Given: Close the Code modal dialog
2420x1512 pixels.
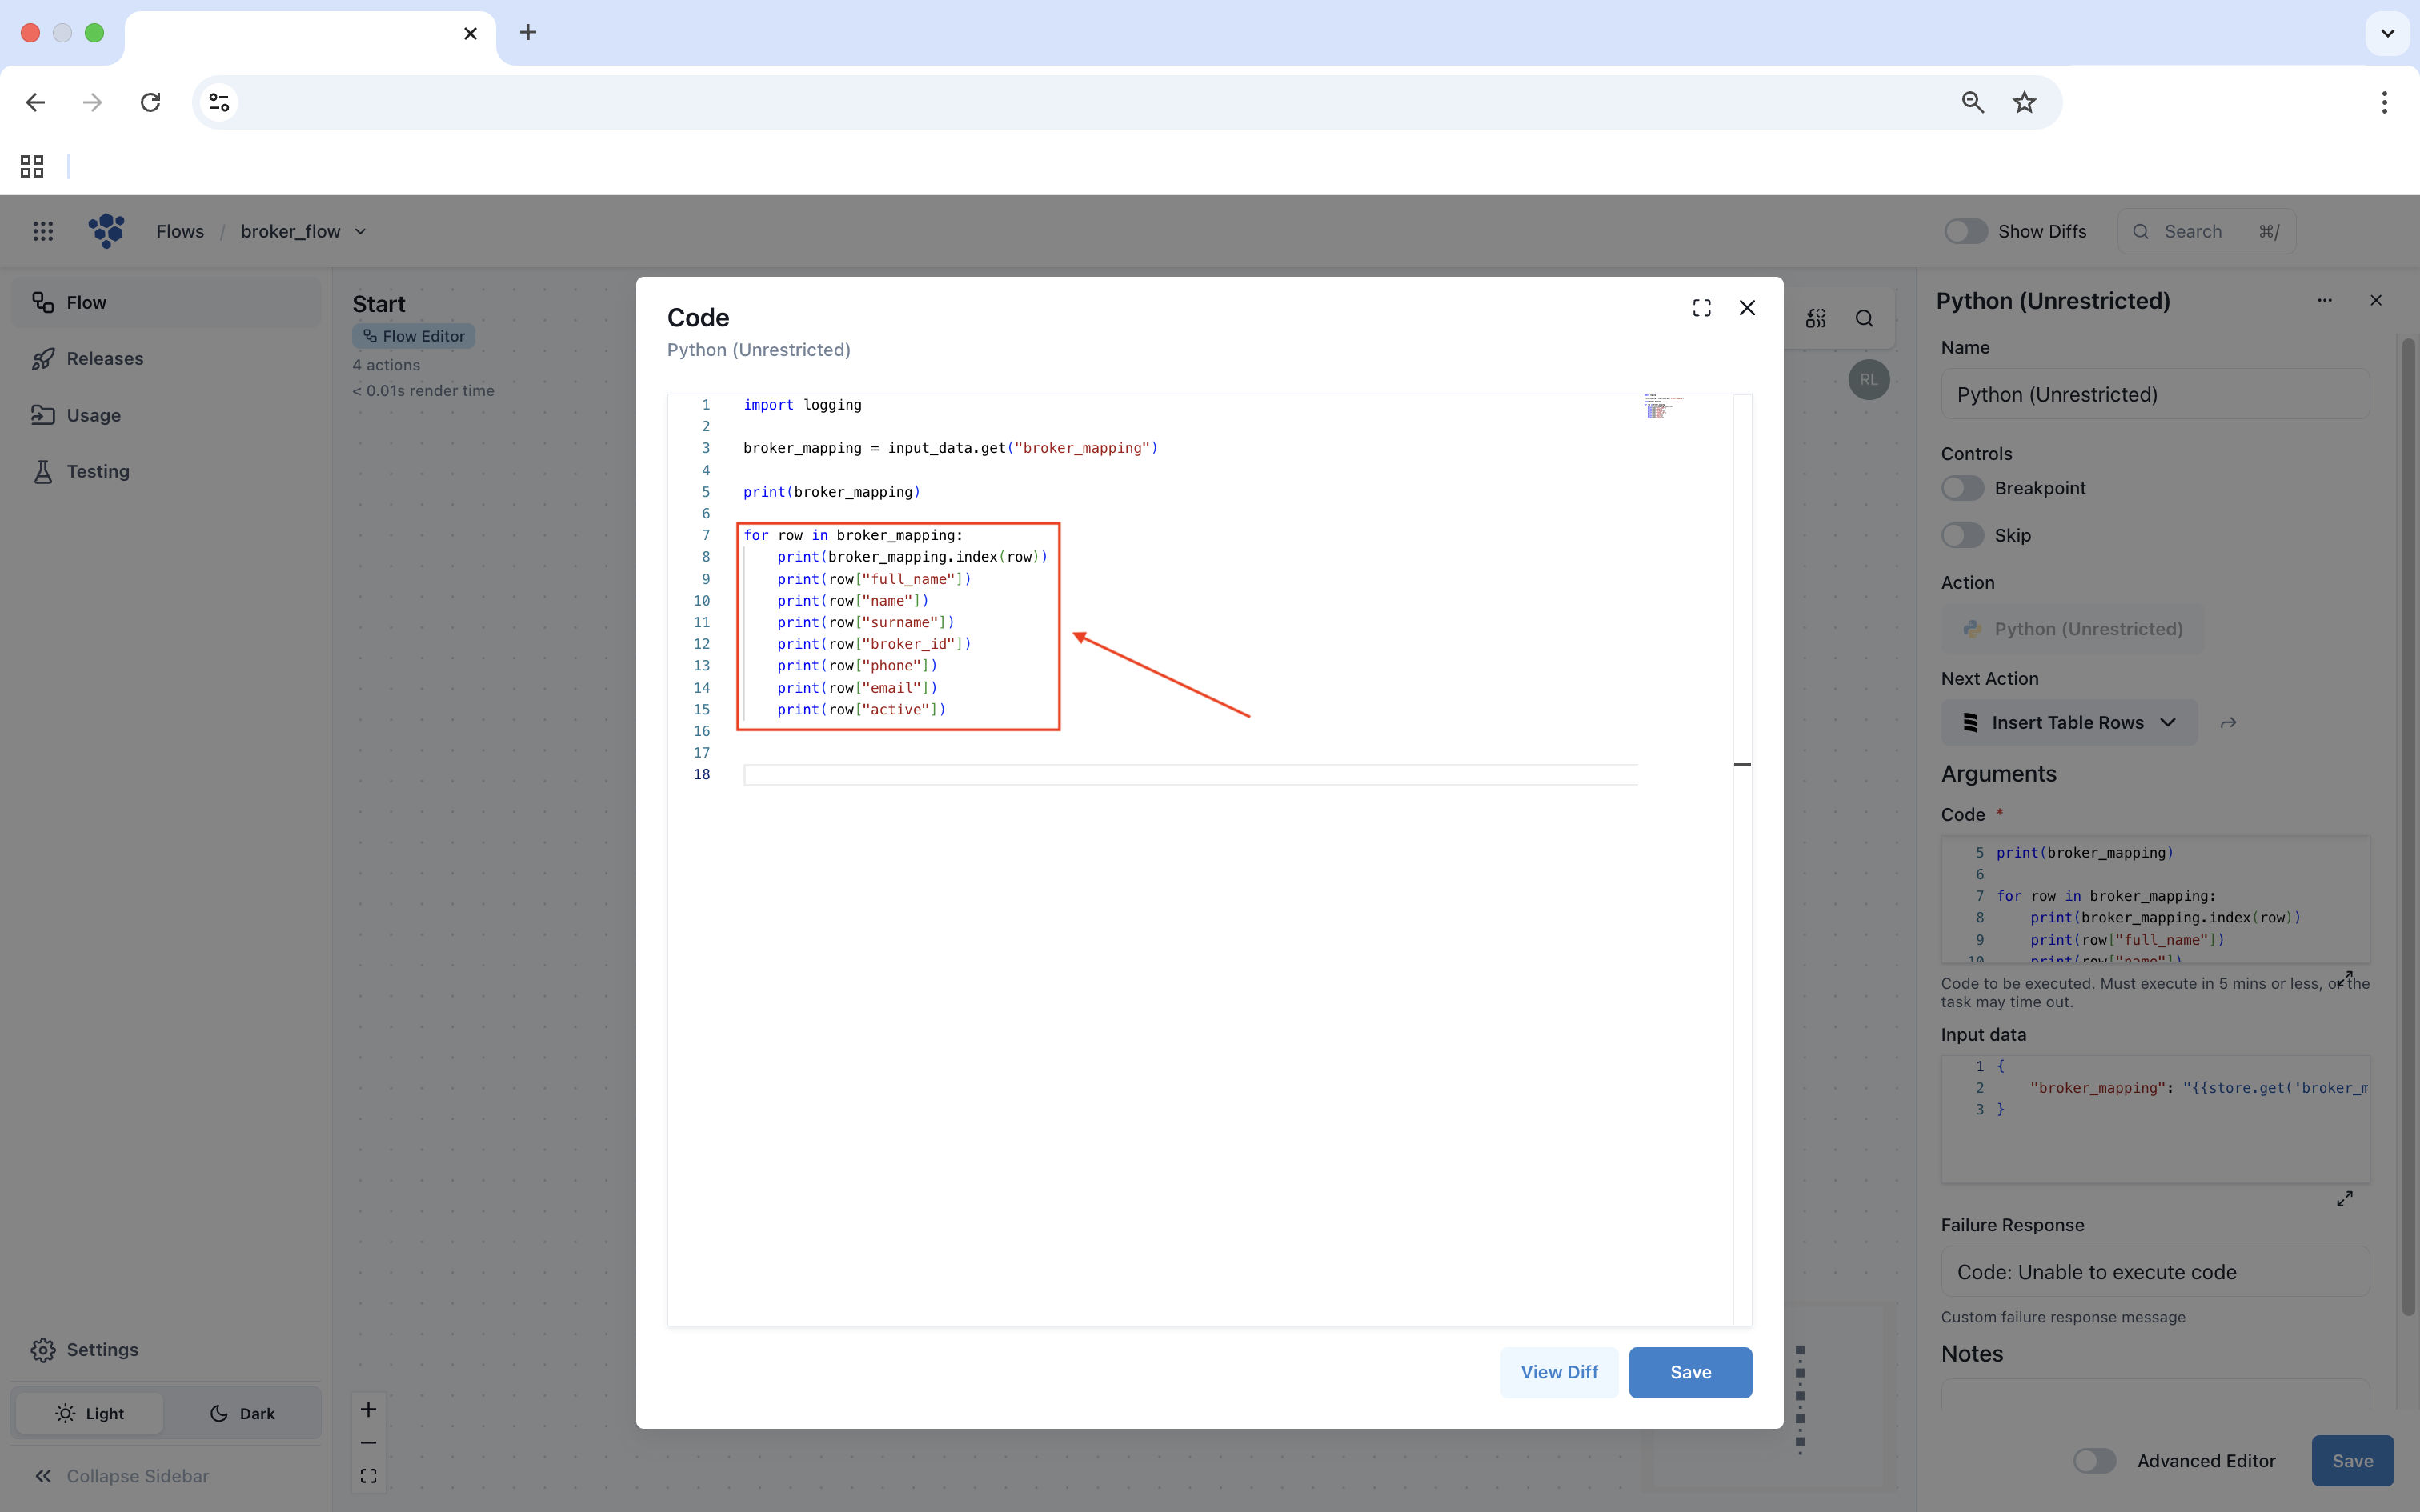Looking at the screenshot, I should pos(1747,308).
